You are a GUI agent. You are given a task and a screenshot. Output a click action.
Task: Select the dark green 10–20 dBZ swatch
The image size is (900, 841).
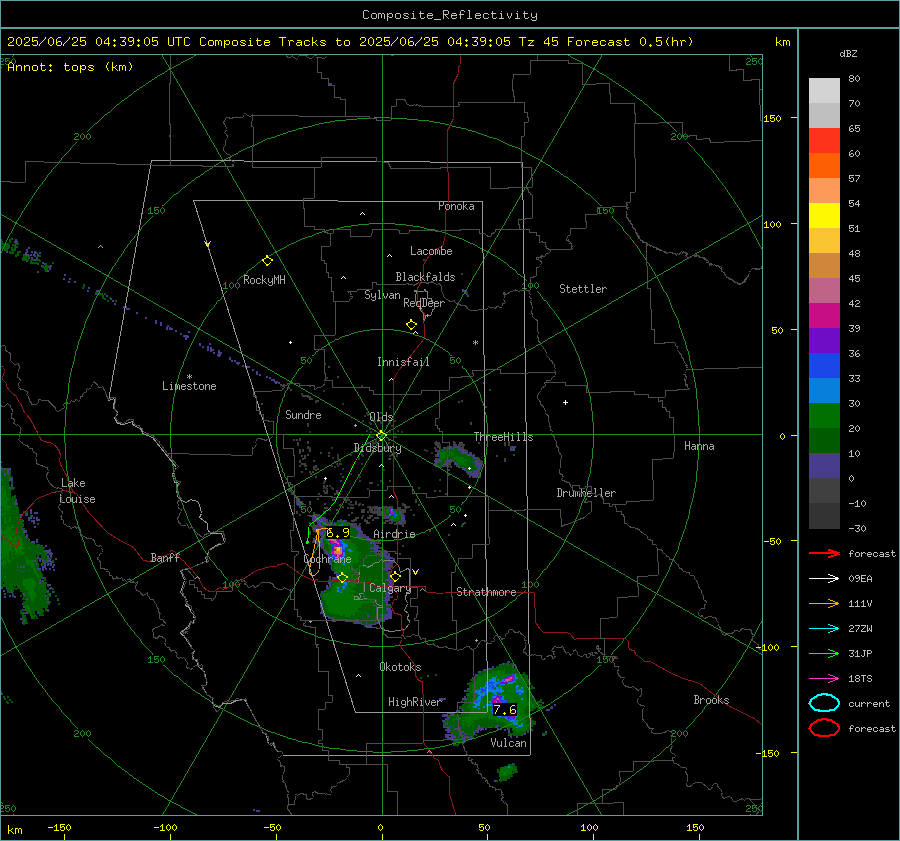point(824,441)
